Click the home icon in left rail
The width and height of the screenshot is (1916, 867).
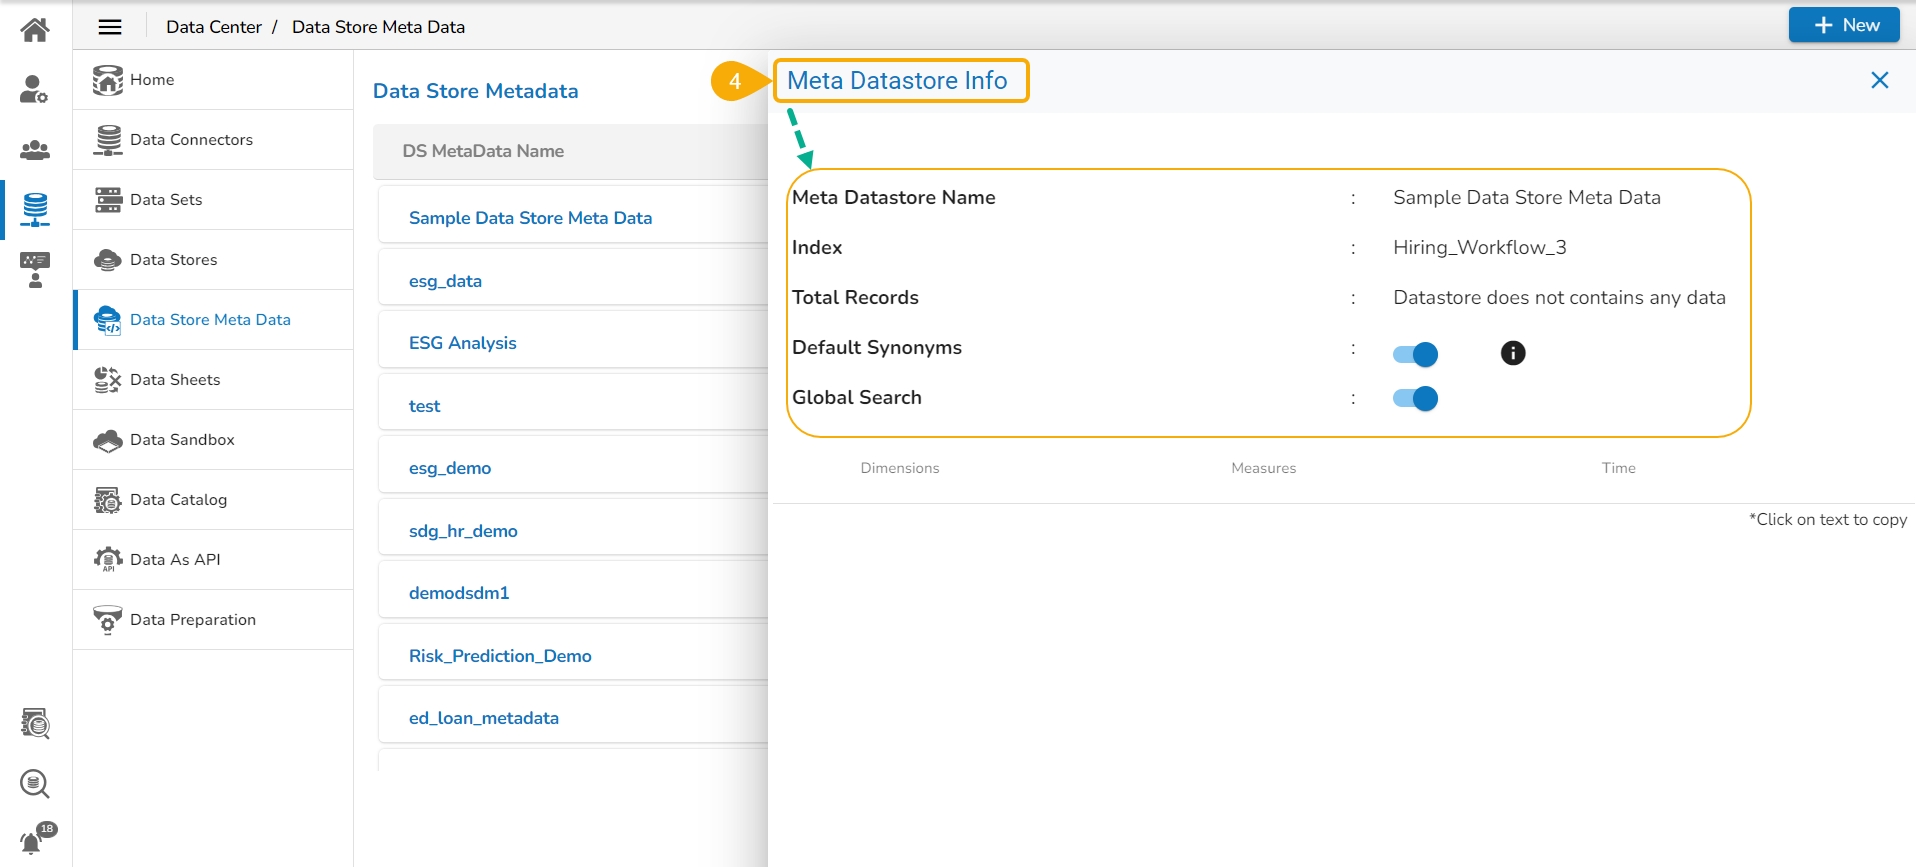(x=35, y=30)
